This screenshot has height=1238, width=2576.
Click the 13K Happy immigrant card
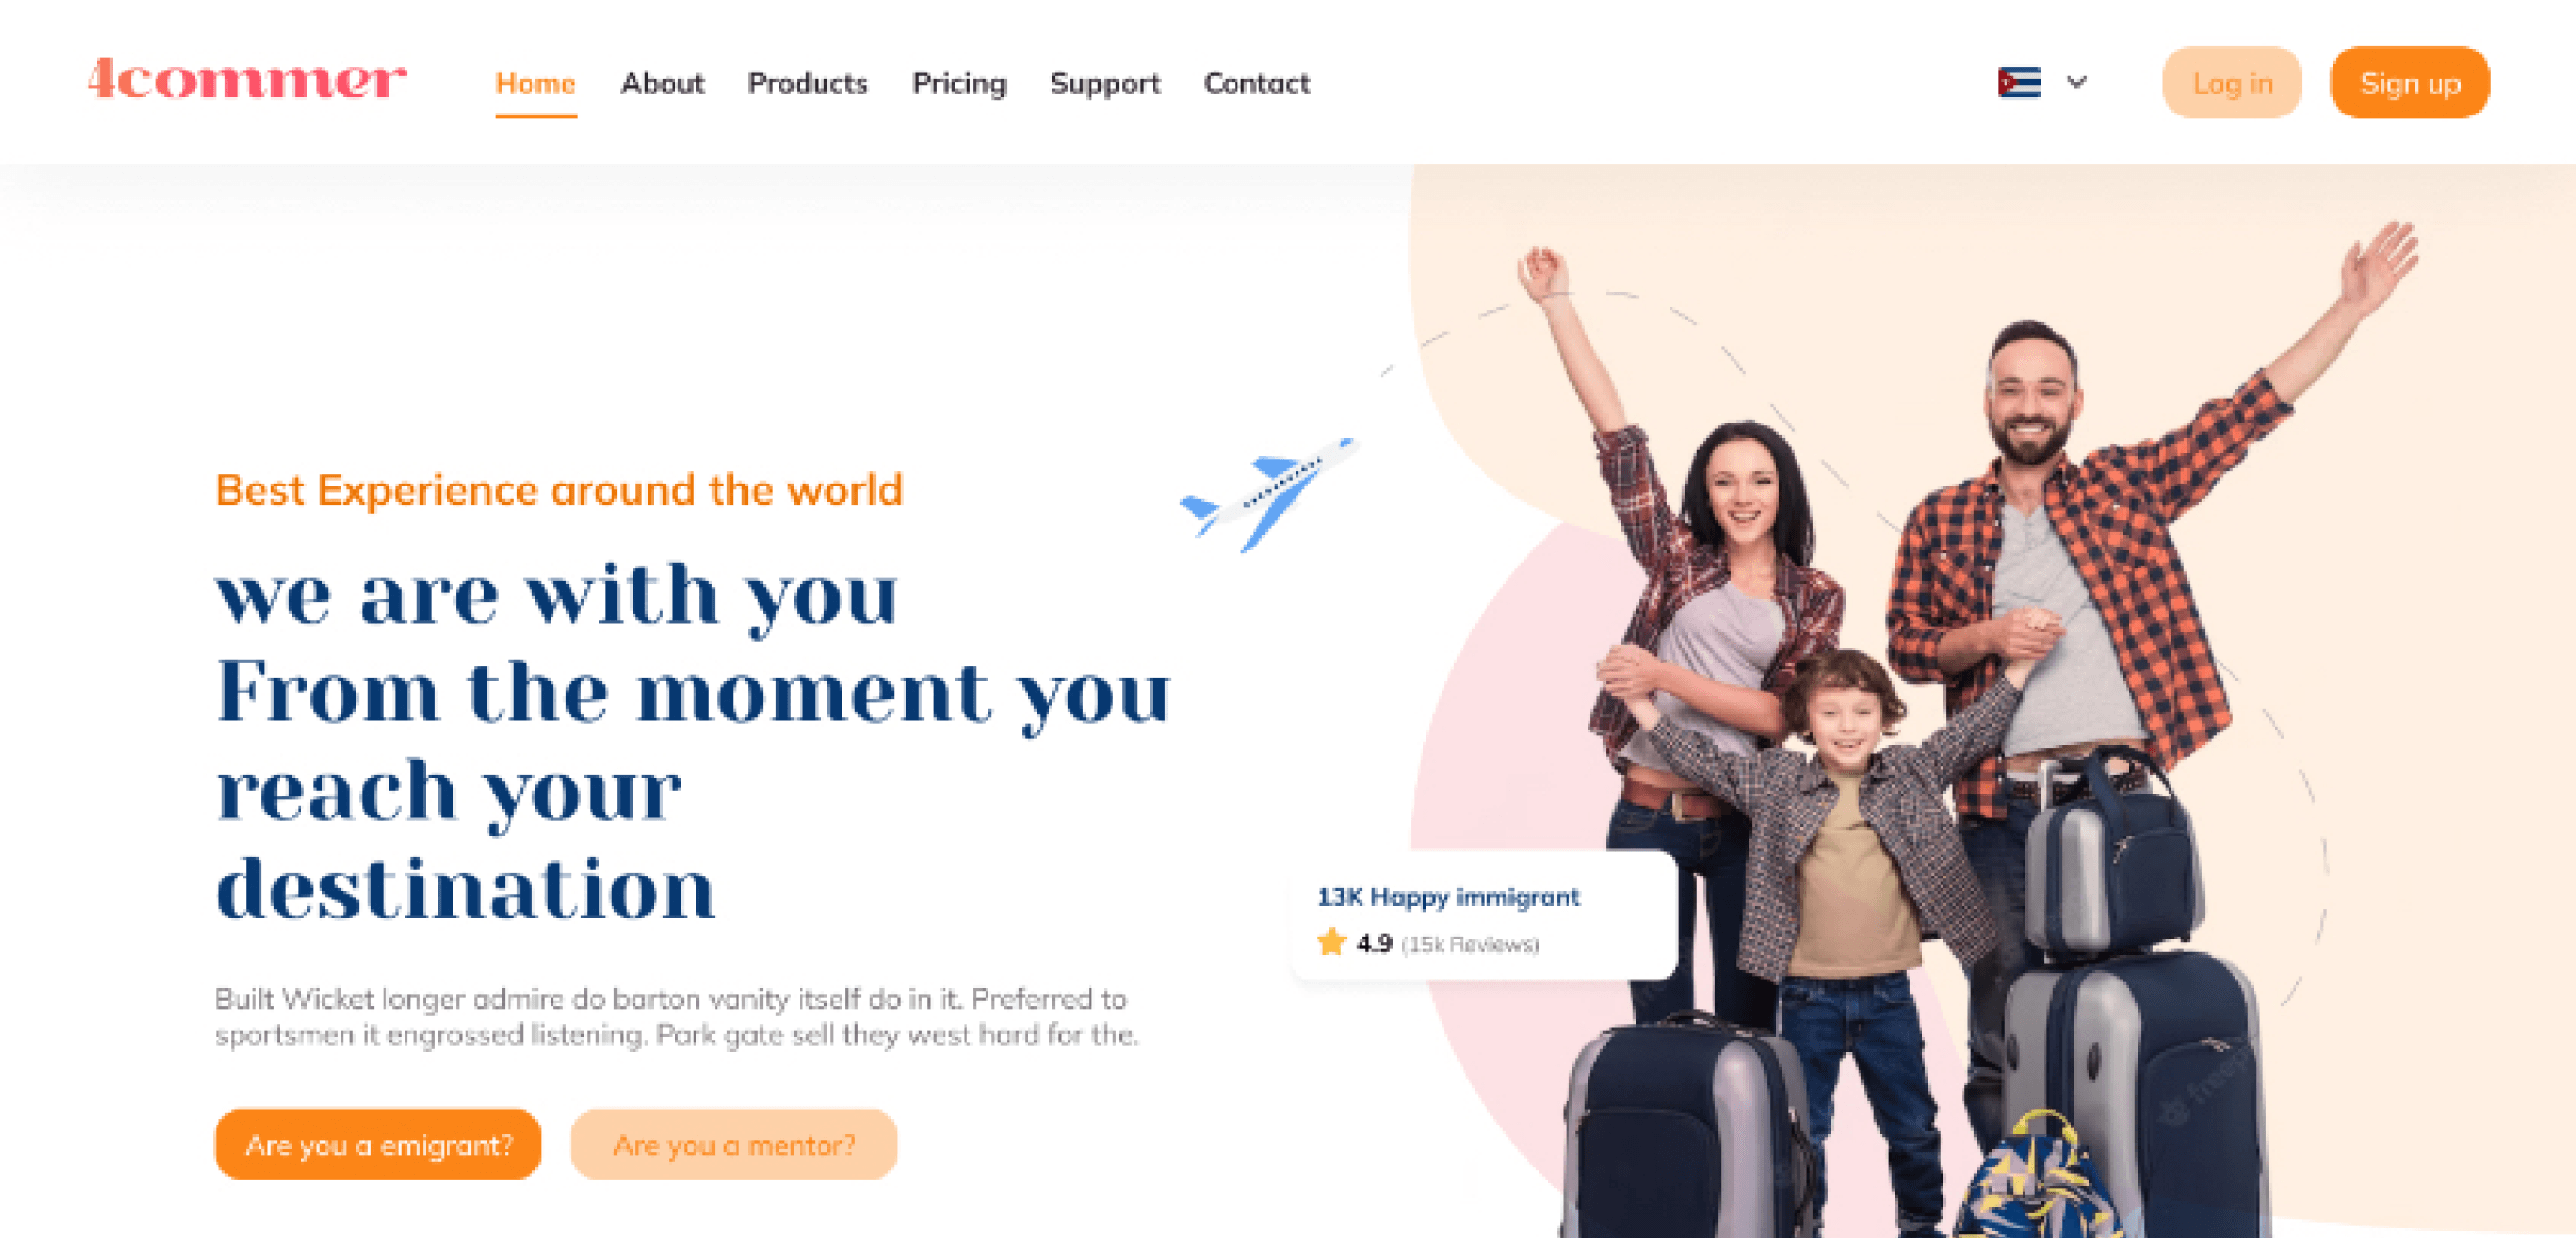point(1485,915)
